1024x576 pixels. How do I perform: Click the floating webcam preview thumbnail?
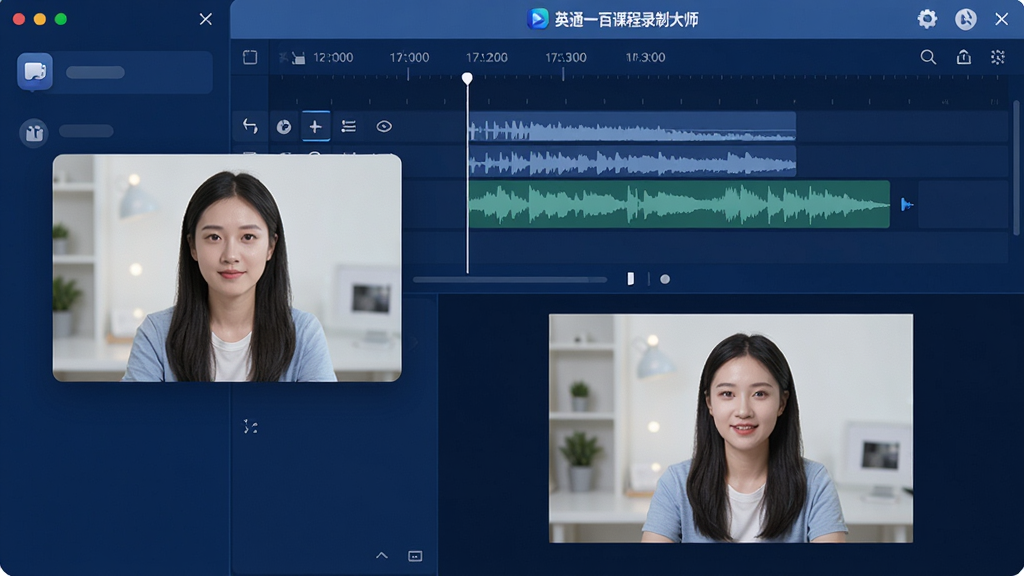[227, 268]
